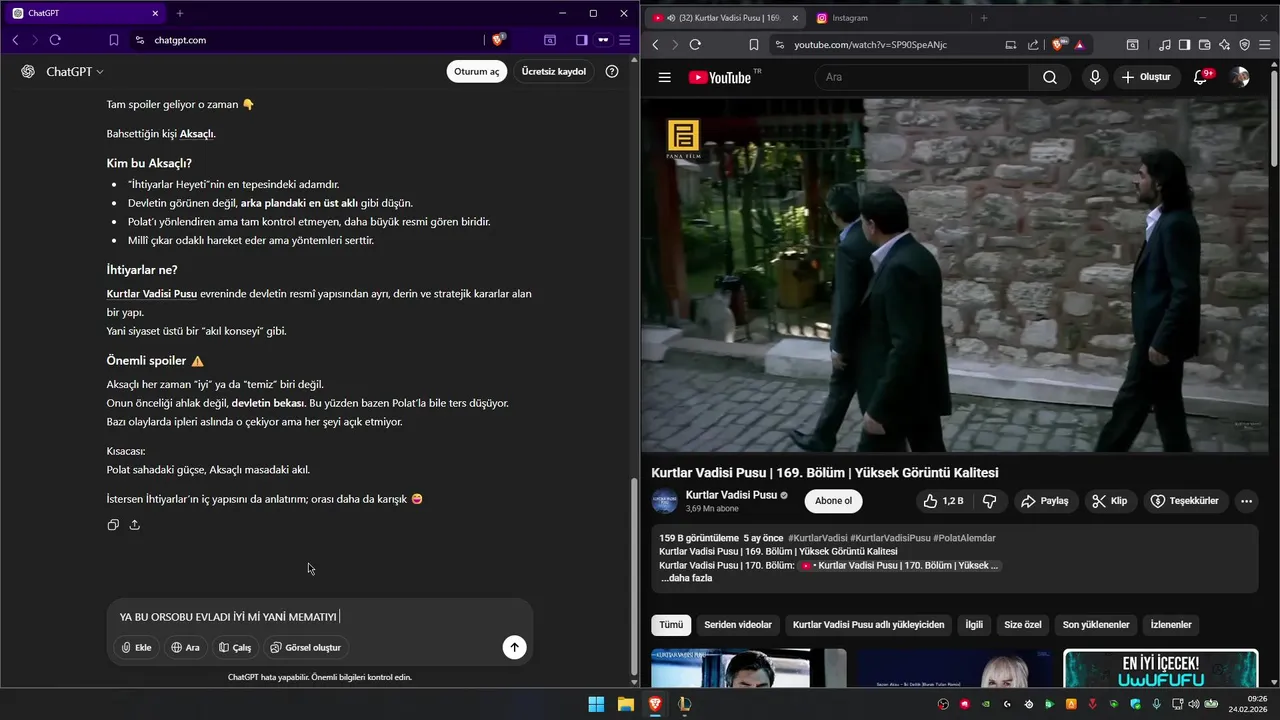Click the UwUFUFU video thumbnail

coord(1160,668)
